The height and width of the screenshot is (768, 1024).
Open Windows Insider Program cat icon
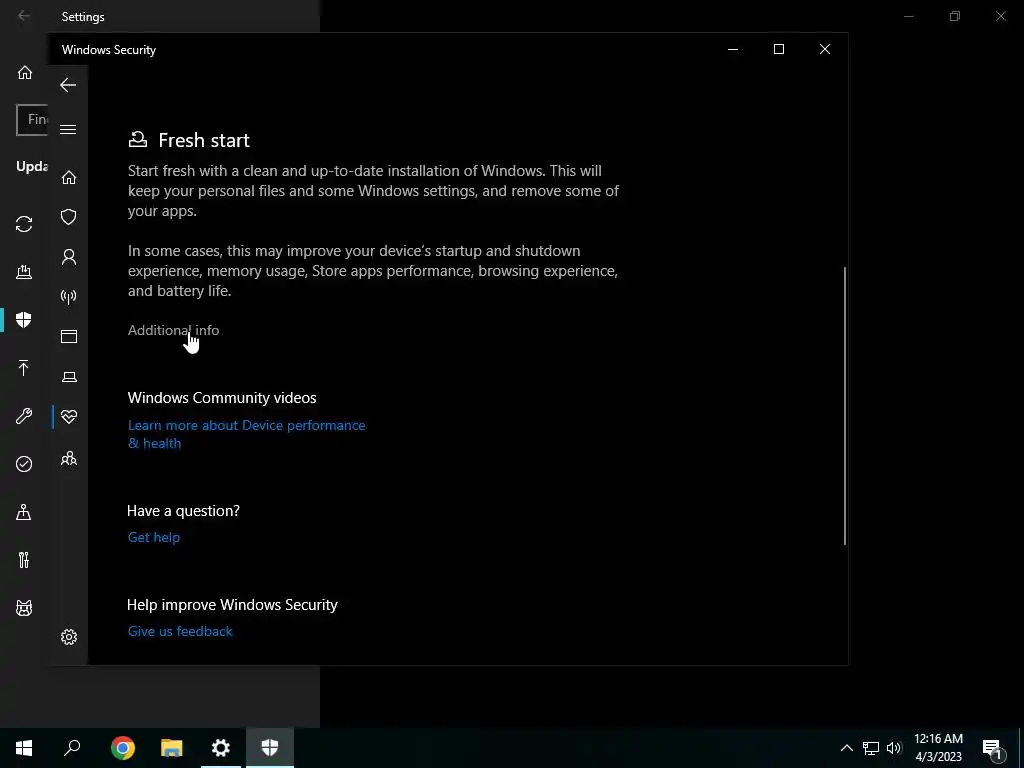pyautogui.click(x=24, y=608)
